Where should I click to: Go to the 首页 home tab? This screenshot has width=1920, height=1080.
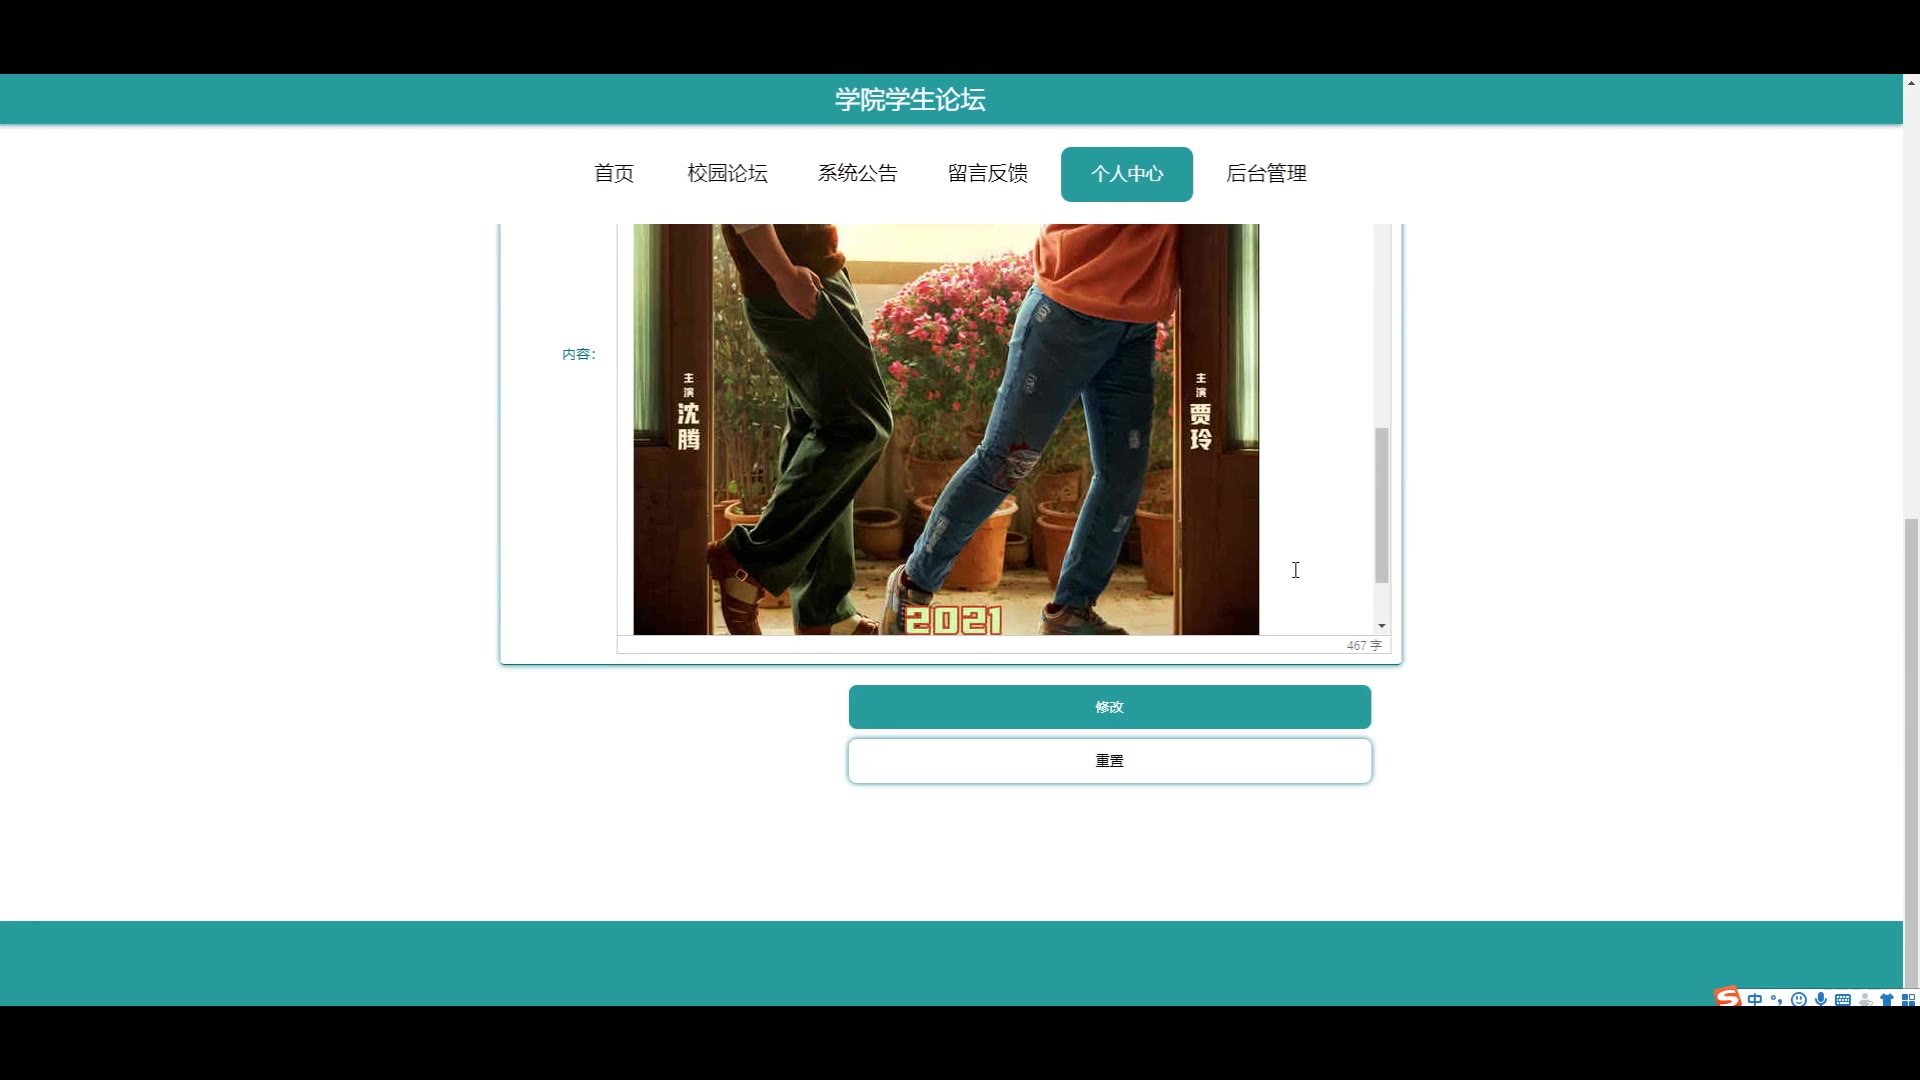[614, 174]
